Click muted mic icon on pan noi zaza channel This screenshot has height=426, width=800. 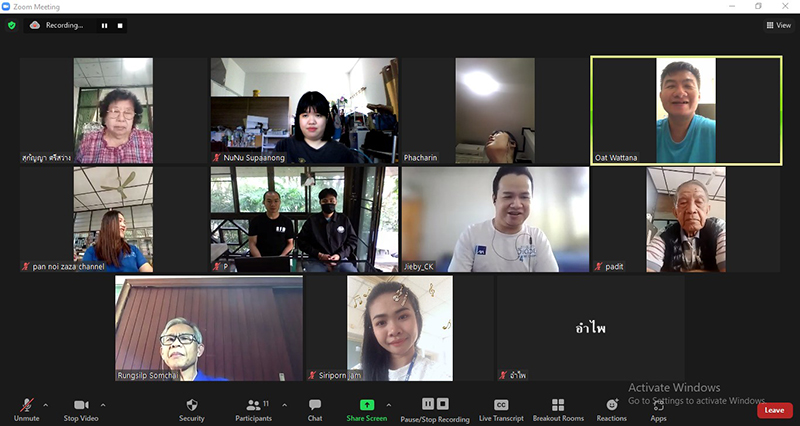pos(26,266)
